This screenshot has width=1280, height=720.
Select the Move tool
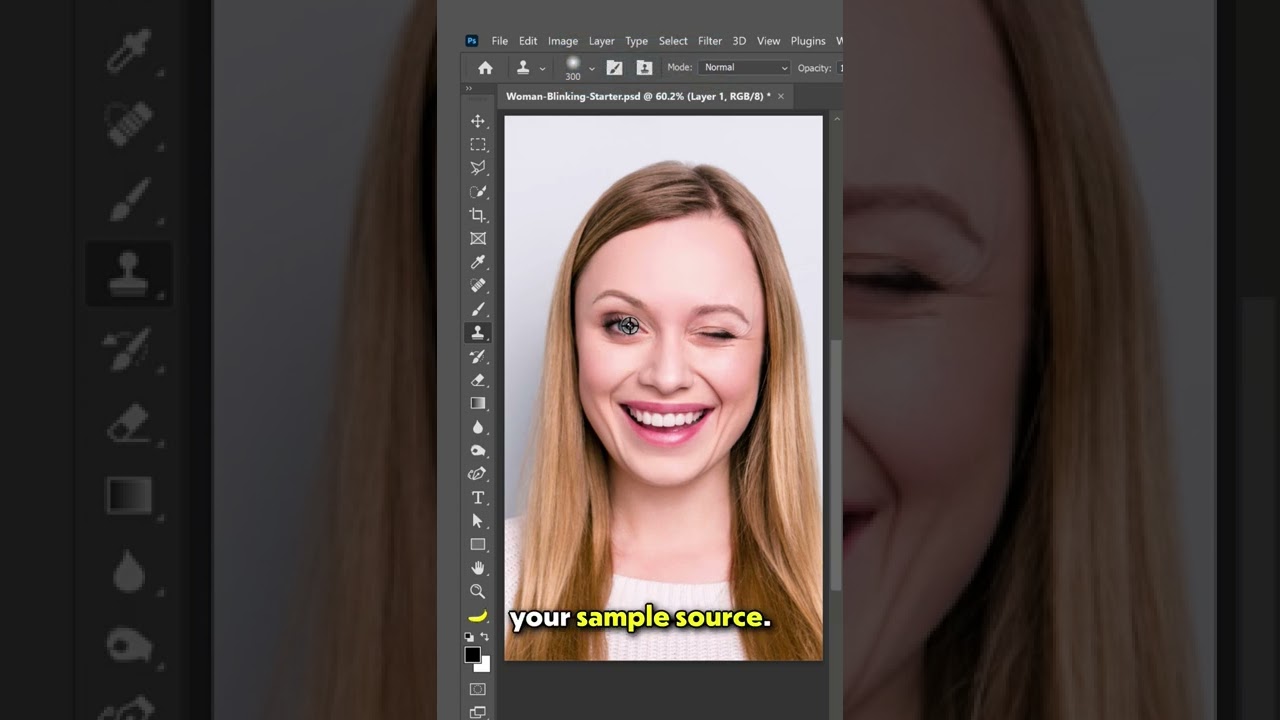pos(478,121)
